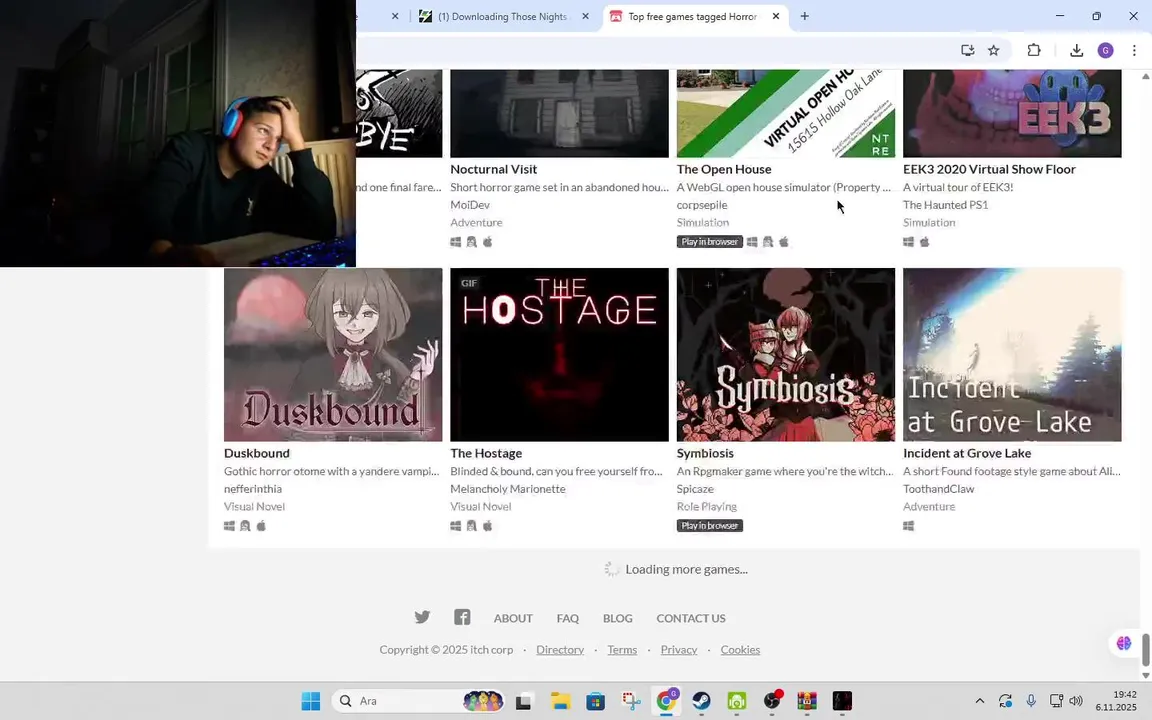Show hidden system tray icons
The image size is (1152, 720).
979,701
